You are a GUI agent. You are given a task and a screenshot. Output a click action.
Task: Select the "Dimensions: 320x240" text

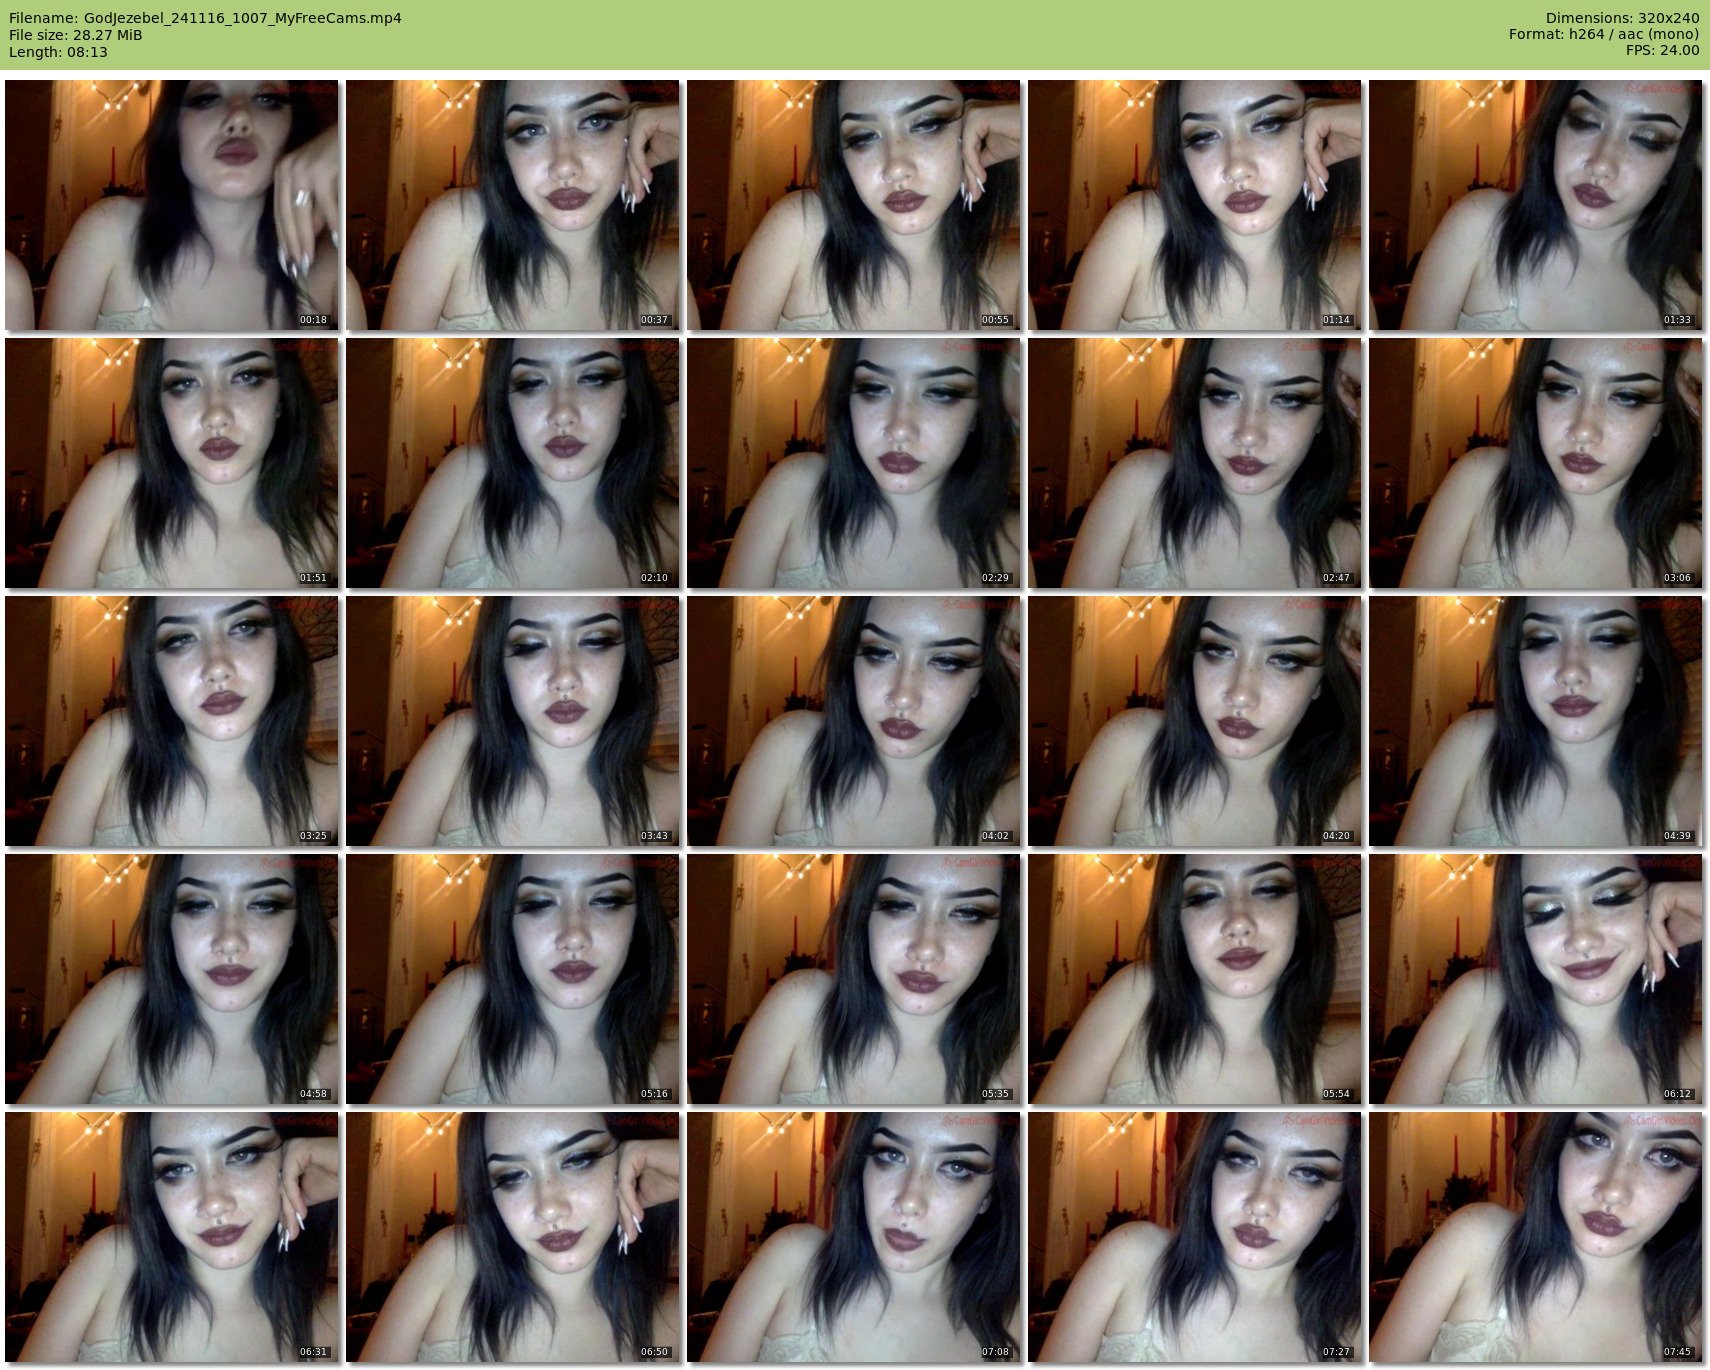[x=1622, y=18]
